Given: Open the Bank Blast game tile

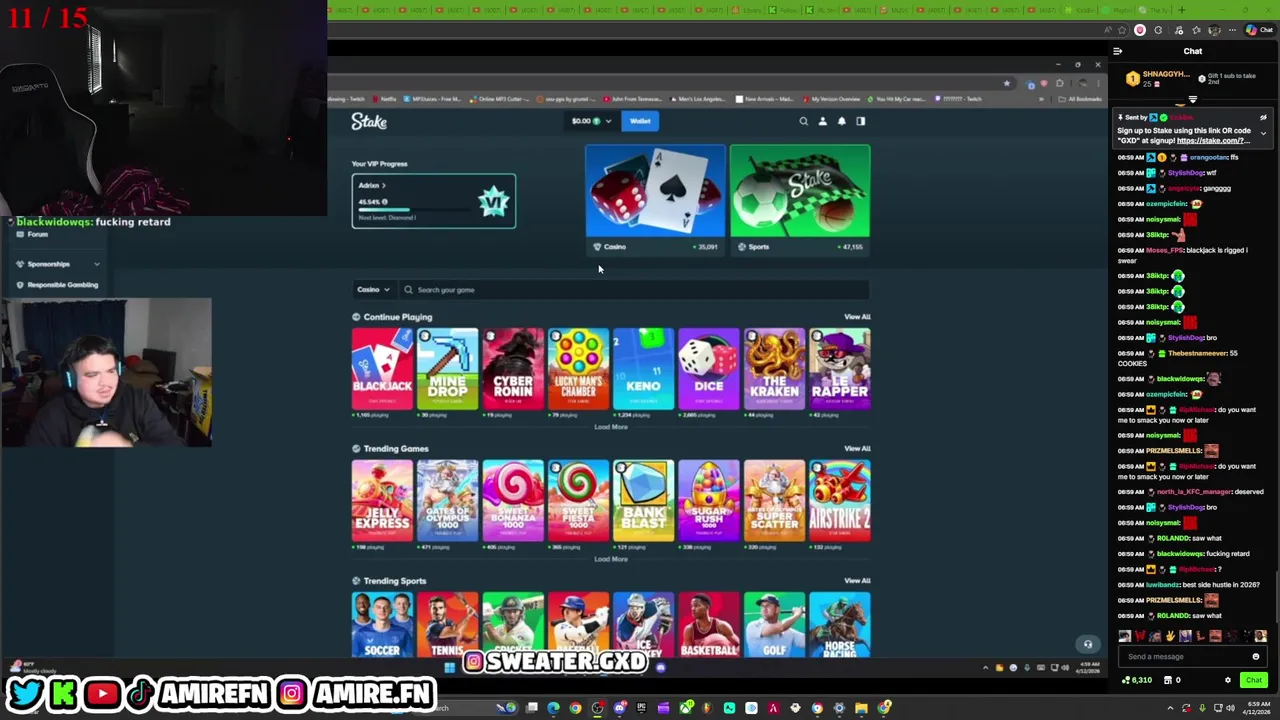Looking at the screenshot, I should (x=643, y=501).
